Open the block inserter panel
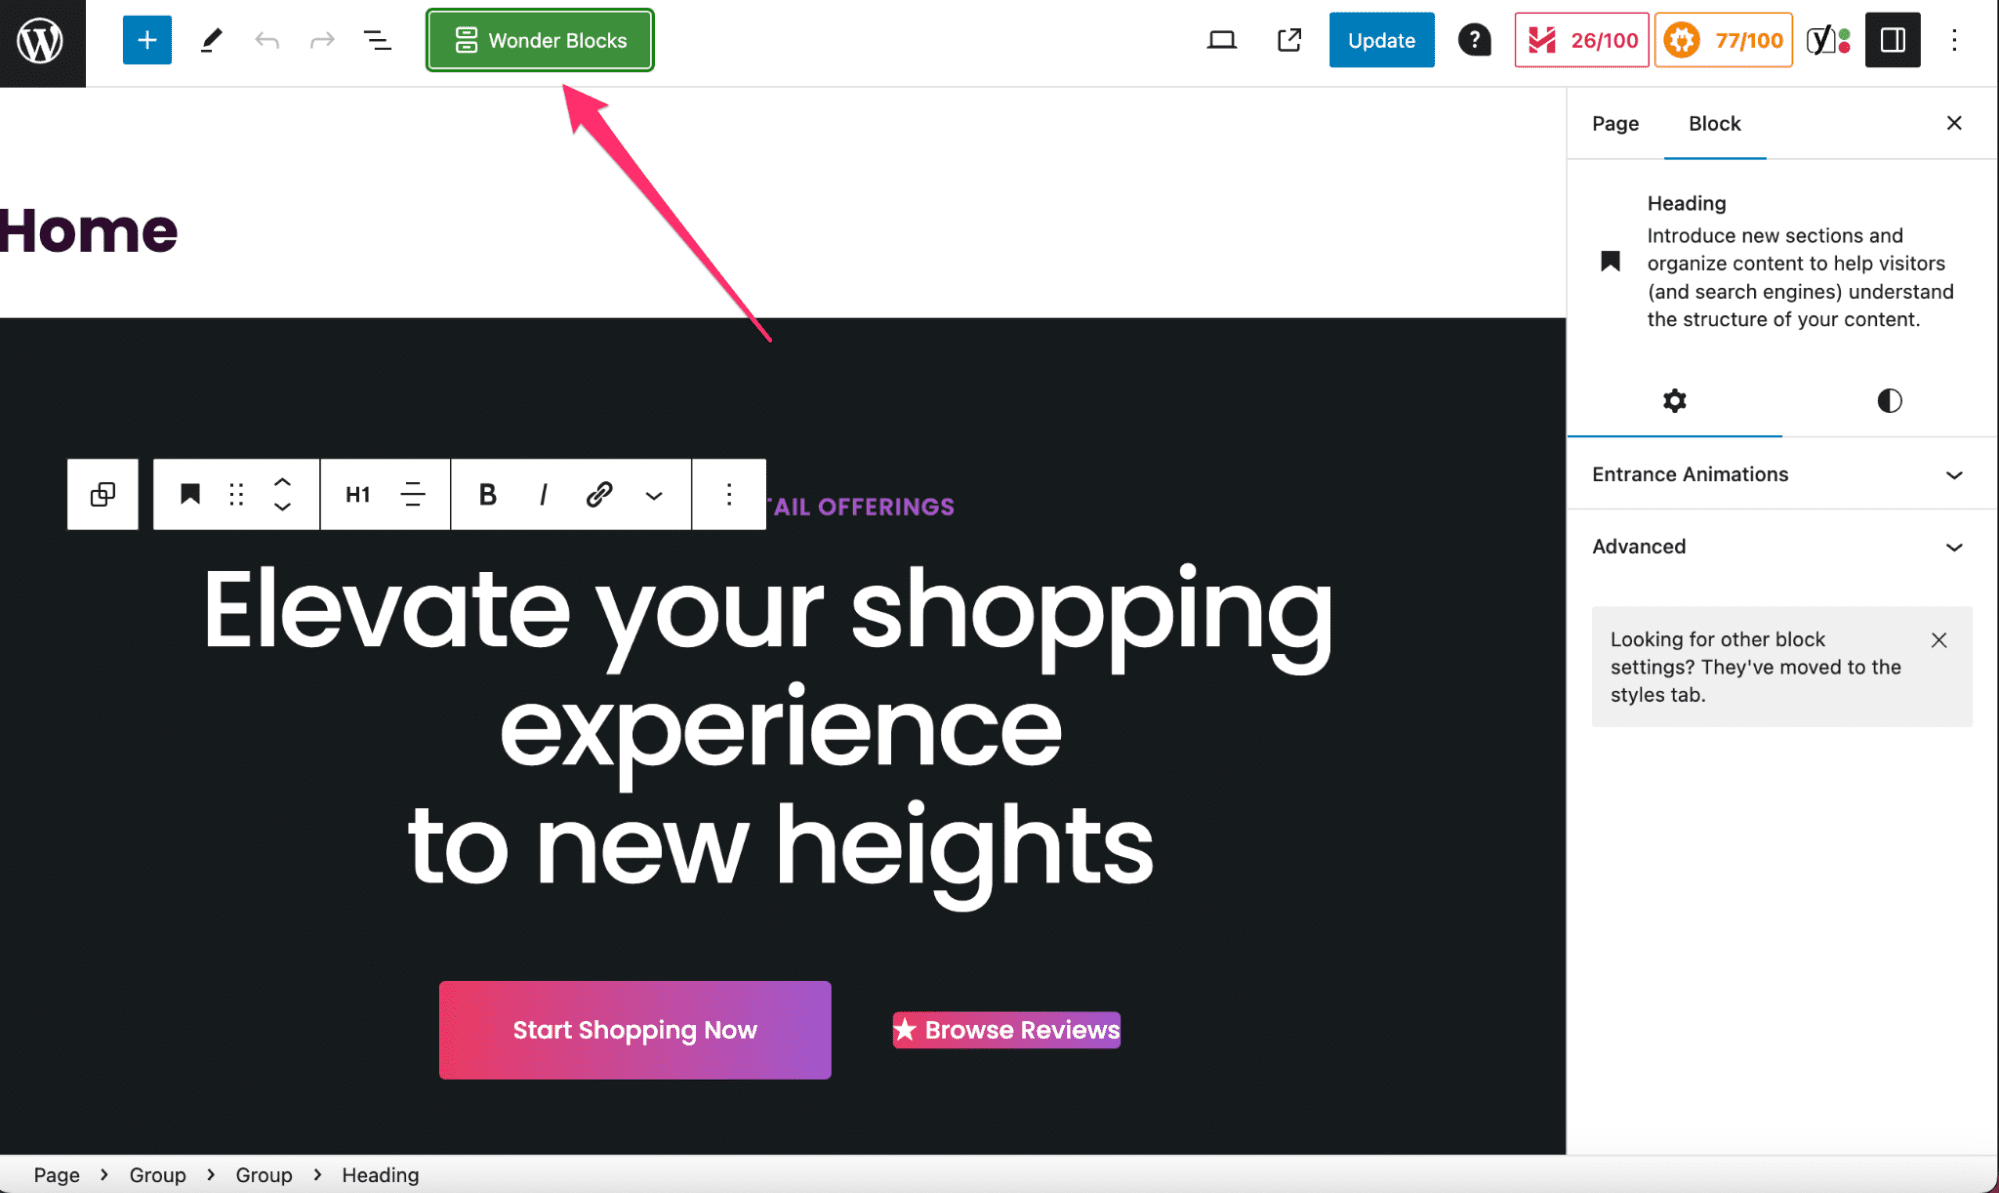 (x=147, y=40)
